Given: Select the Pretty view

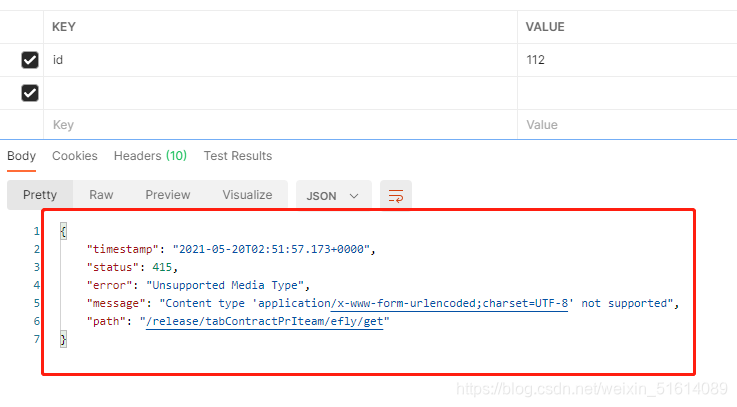Looking at the screenshot, I should click(40, 195).
